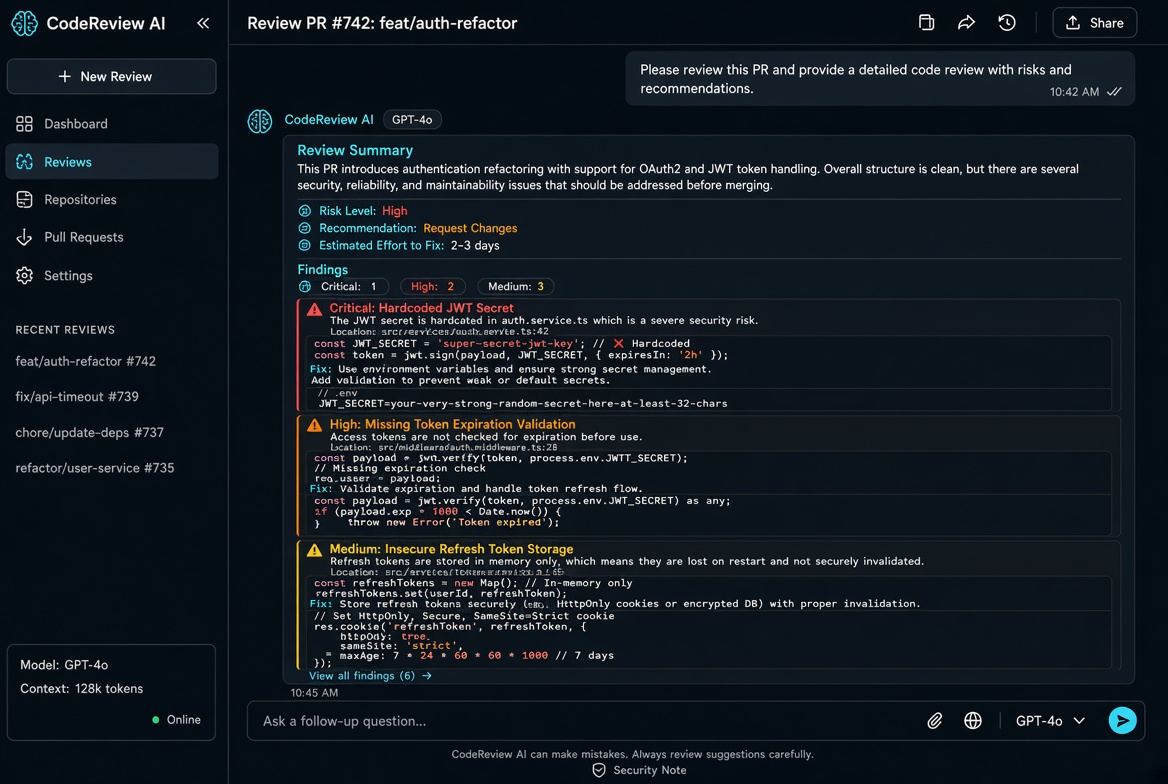Viewport: 1168px width, 784px height.
Task: Click the Repositories icon
Action: click(25, 200)
